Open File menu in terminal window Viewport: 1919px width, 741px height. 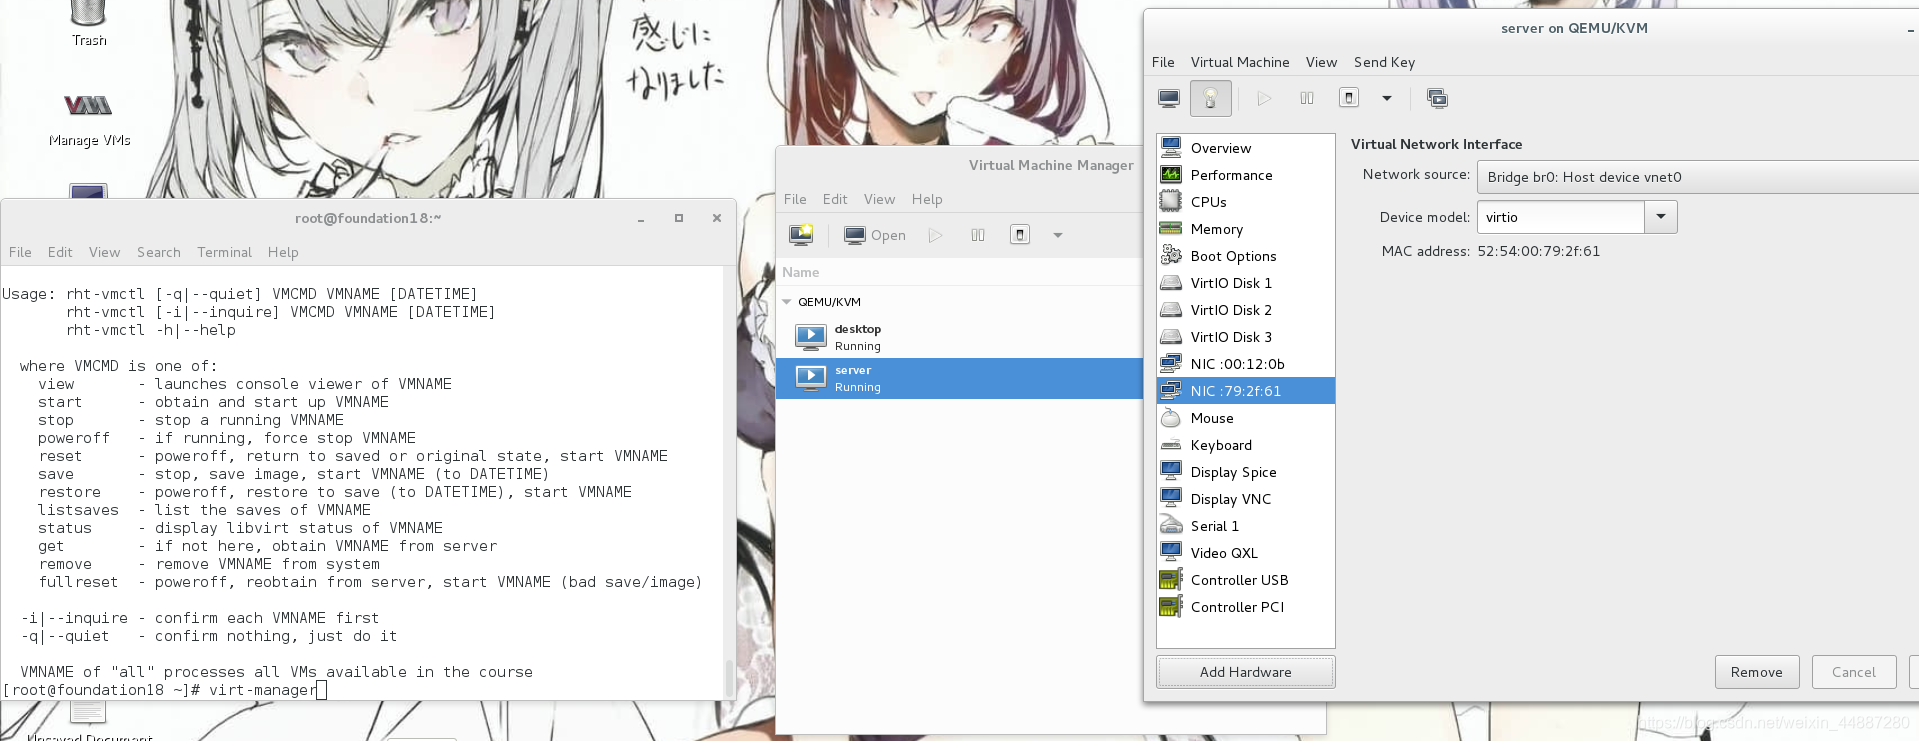click(x=20, y=252)
